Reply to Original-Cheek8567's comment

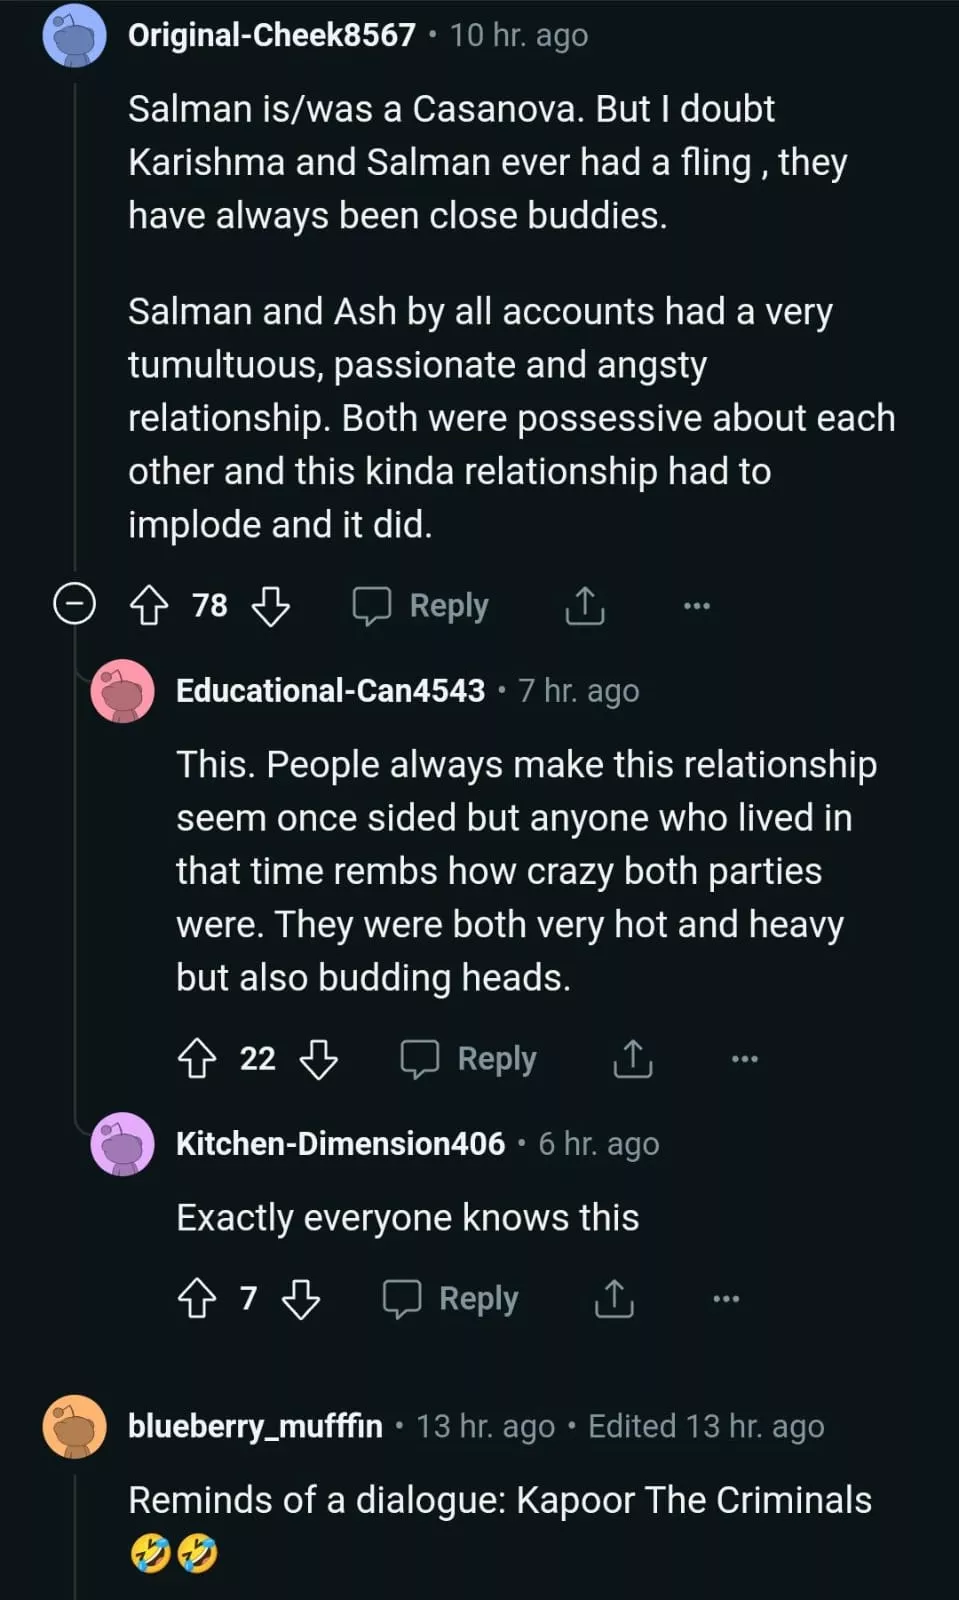point(421,606)
